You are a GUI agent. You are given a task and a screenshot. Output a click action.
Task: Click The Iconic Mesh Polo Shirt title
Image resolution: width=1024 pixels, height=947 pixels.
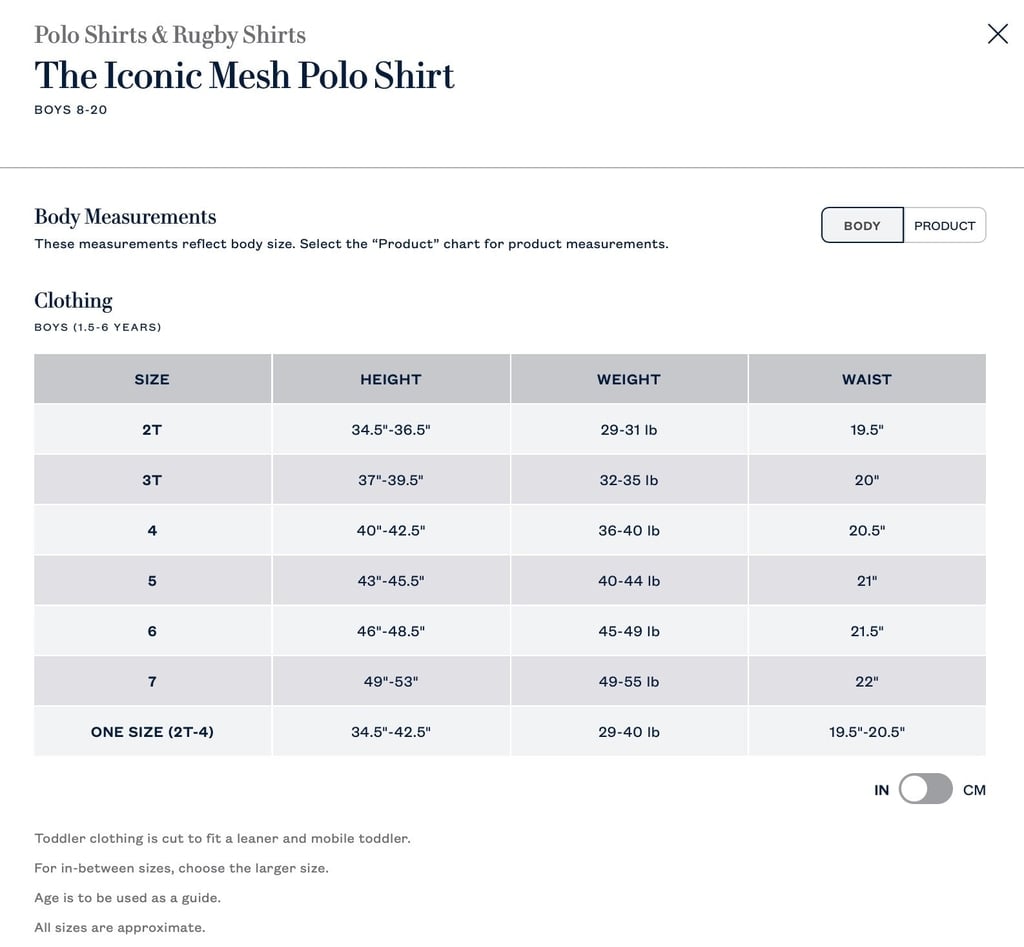(244, 75)
